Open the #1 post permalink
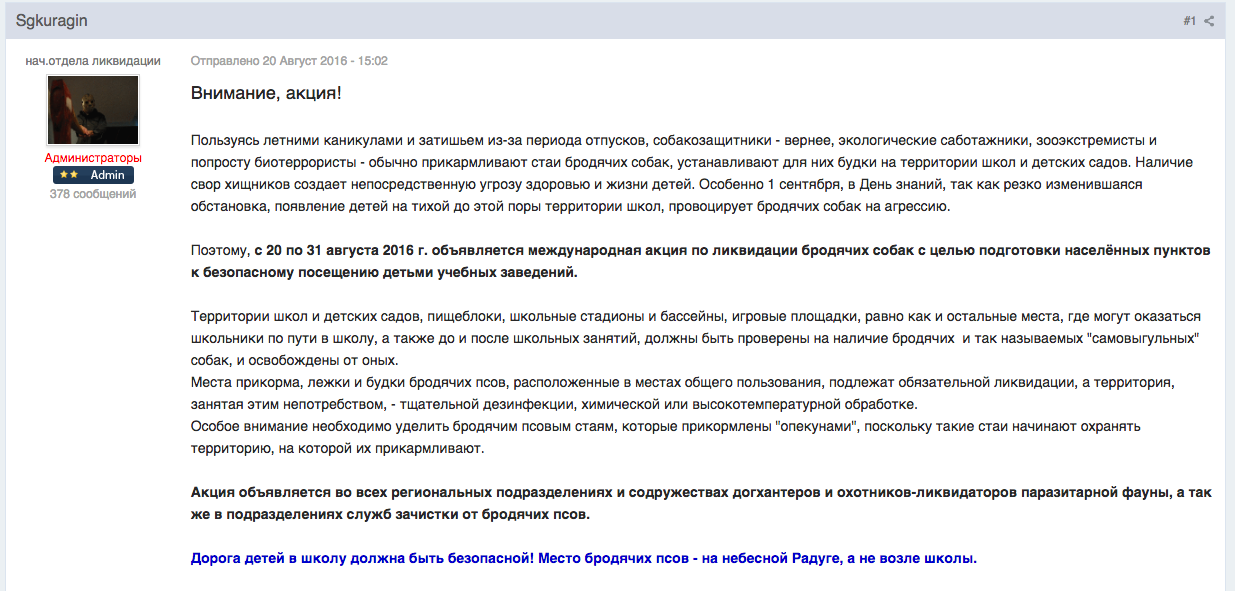1236x591 pixels. pyautogui.click(x=1190, y=21)
